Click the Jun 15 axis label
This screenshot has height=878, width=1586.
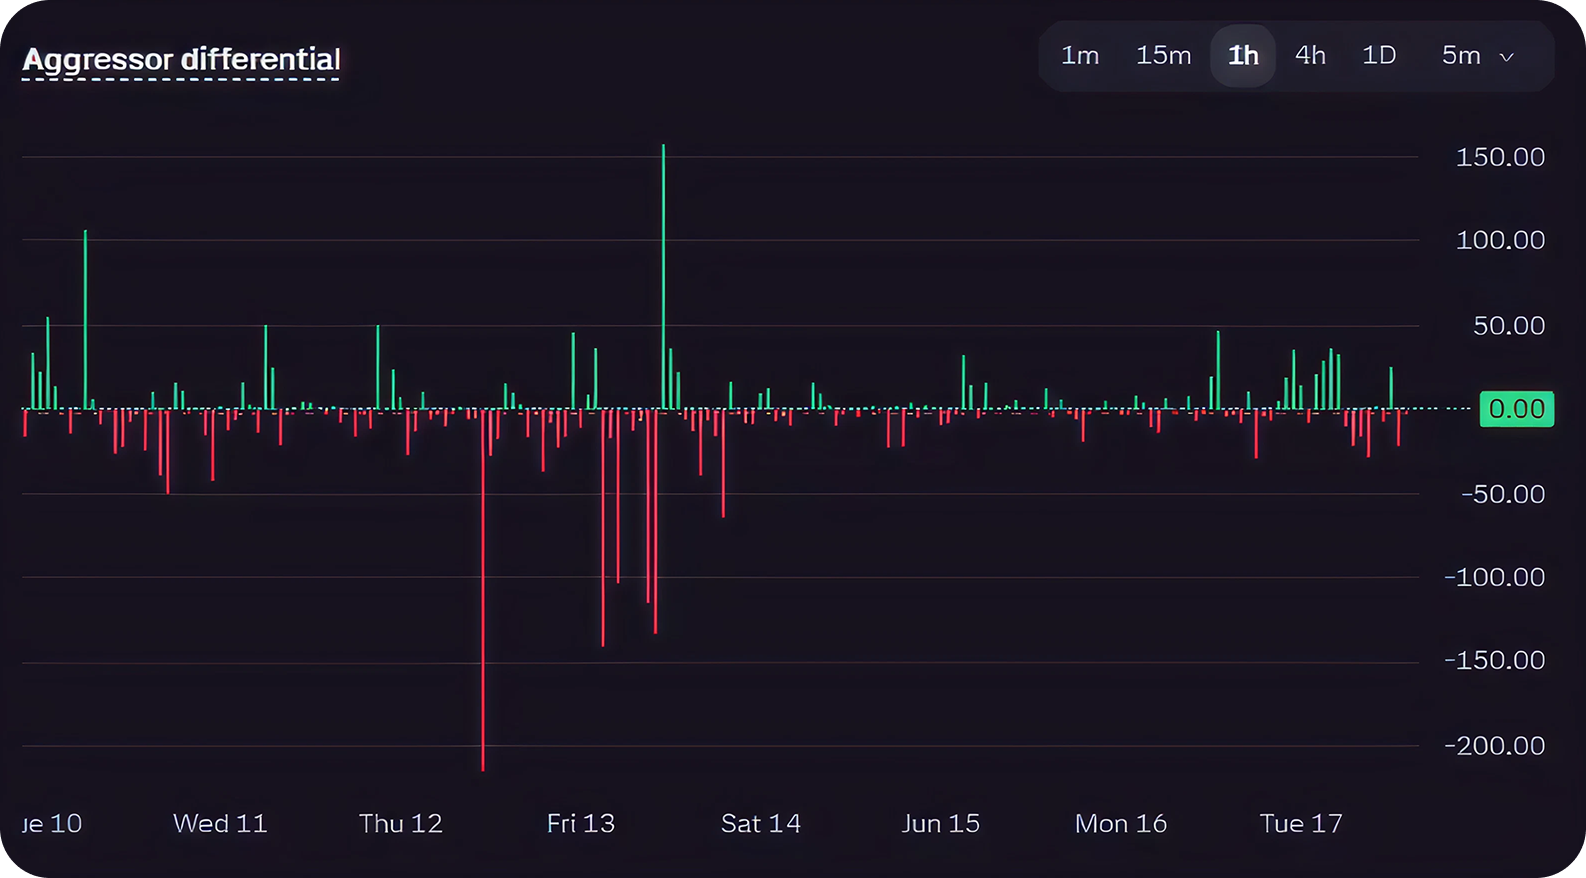click(x=940, y=823)
